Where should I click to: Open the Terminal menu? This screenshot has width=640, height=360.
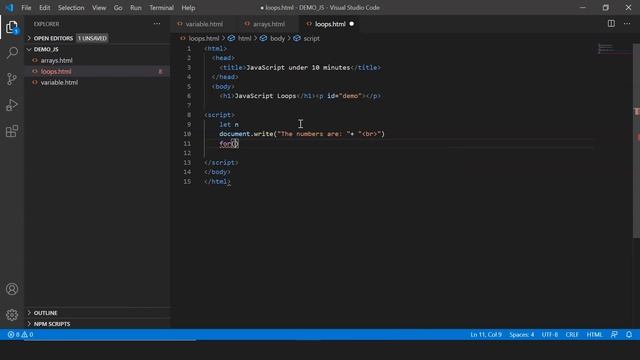pyautogui.click(x=161, y=8)
